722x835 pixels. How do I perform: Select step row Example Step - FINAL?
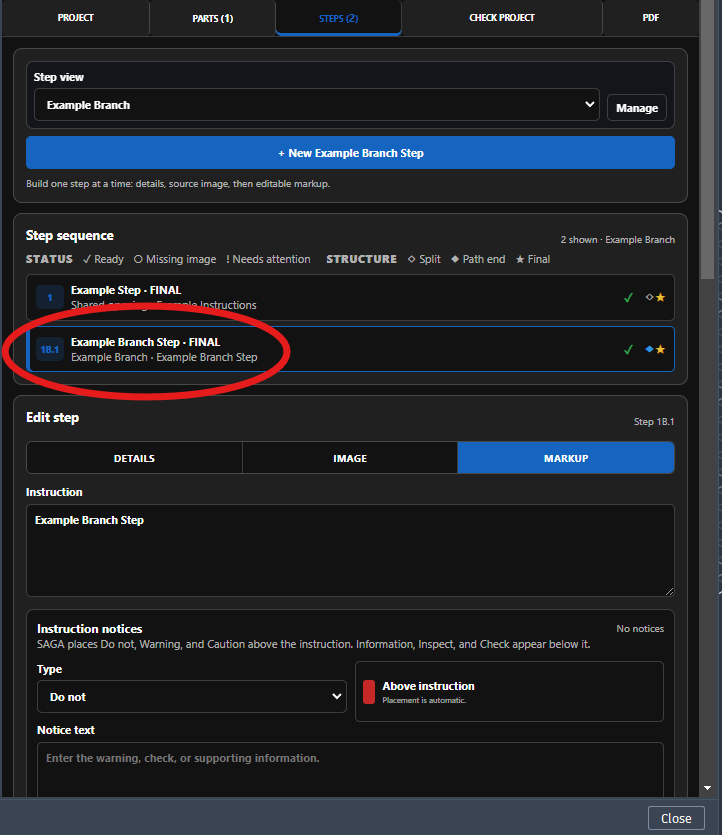(x=350, y=298)
